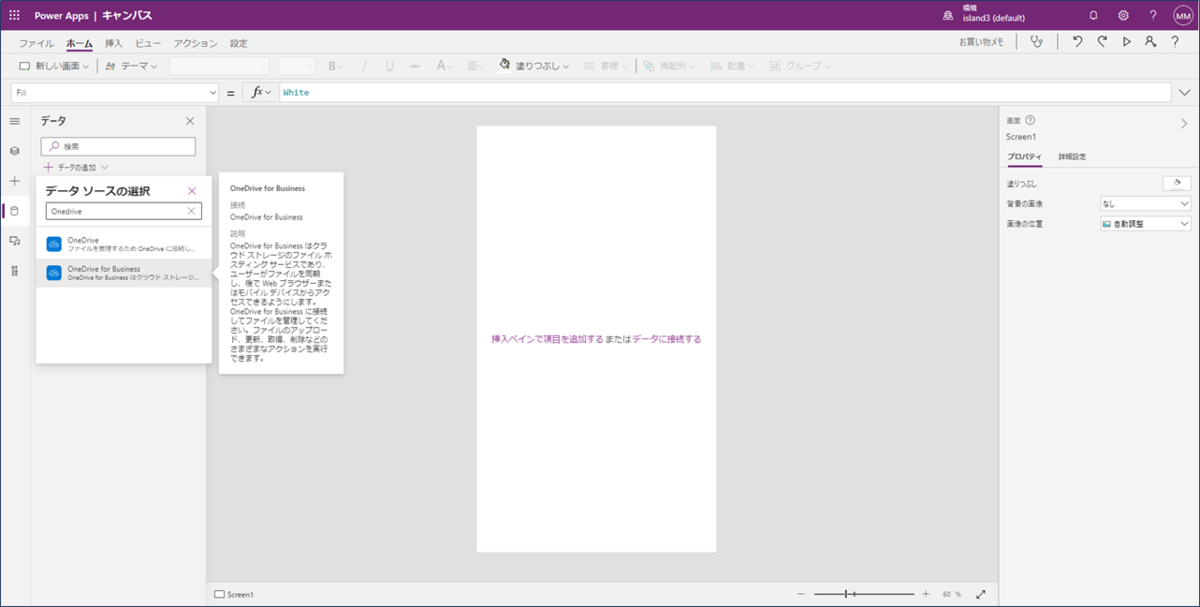The width and height of the screenshot is (1200, 607).
Task: Close the データ pane
Action: pyautogui.click(x=190, y=121)
